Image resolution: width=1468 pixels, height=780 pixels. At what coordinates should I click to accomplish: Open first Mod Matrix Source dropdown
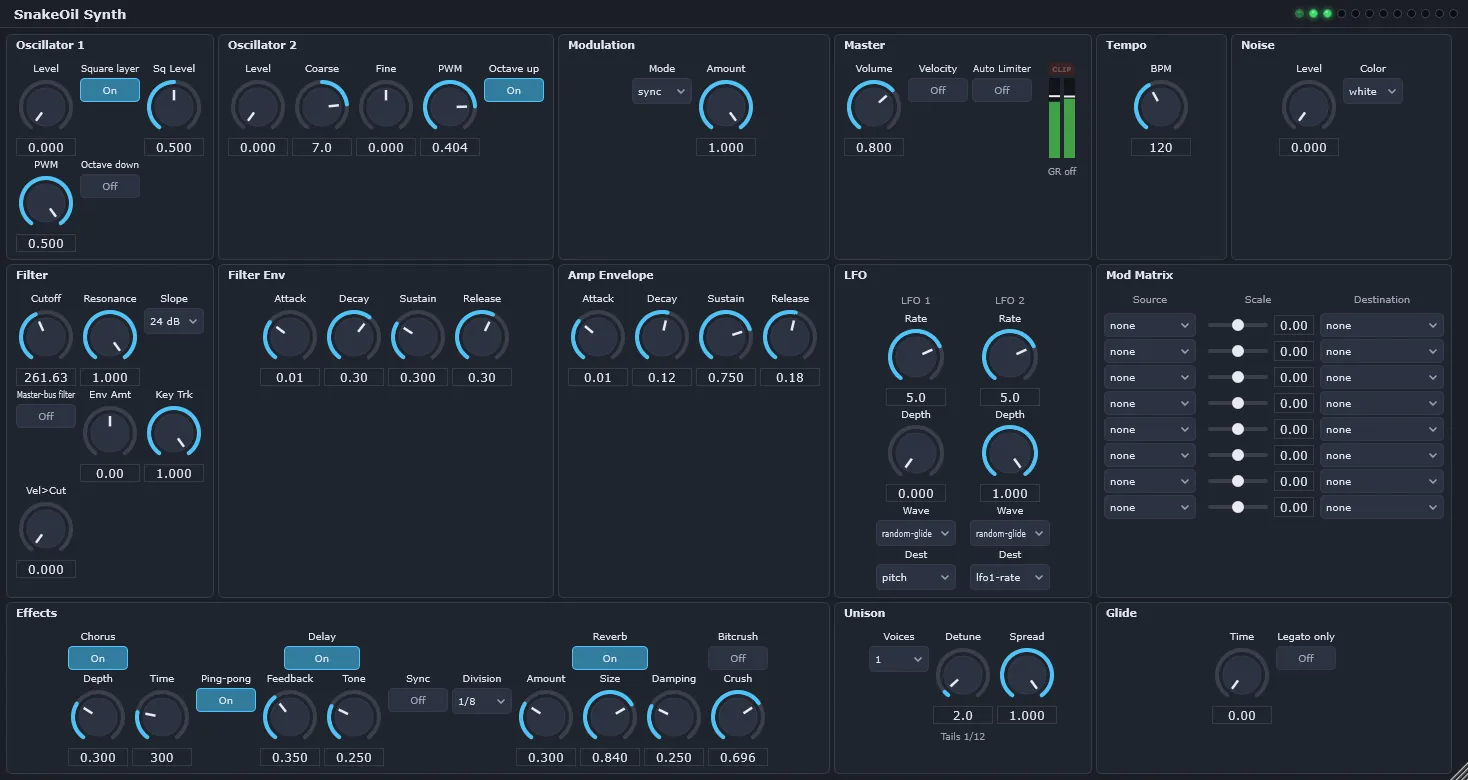(x=1150, y=325)
